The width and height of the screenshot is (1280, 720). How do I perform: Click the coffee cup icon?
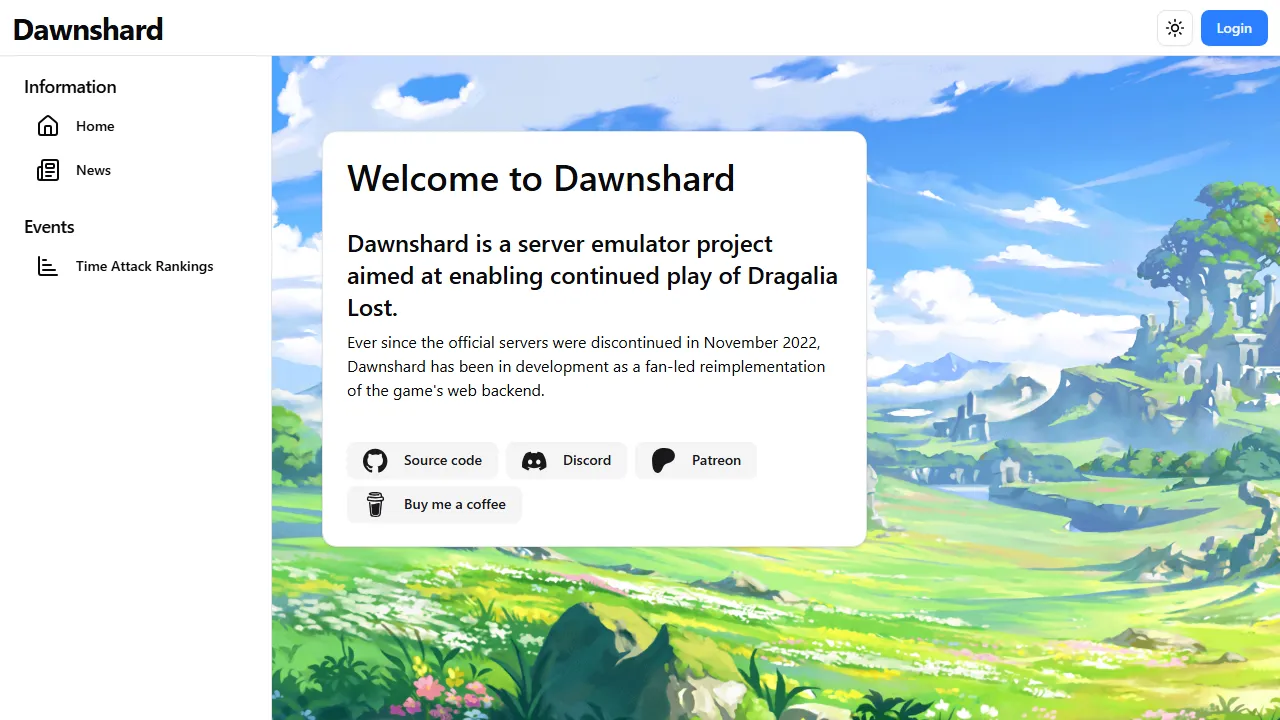click(375, 504)
